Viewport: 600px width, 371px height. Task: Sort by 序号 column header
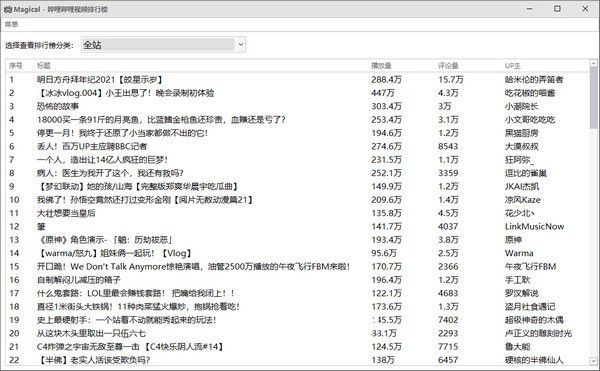point(16,66)
